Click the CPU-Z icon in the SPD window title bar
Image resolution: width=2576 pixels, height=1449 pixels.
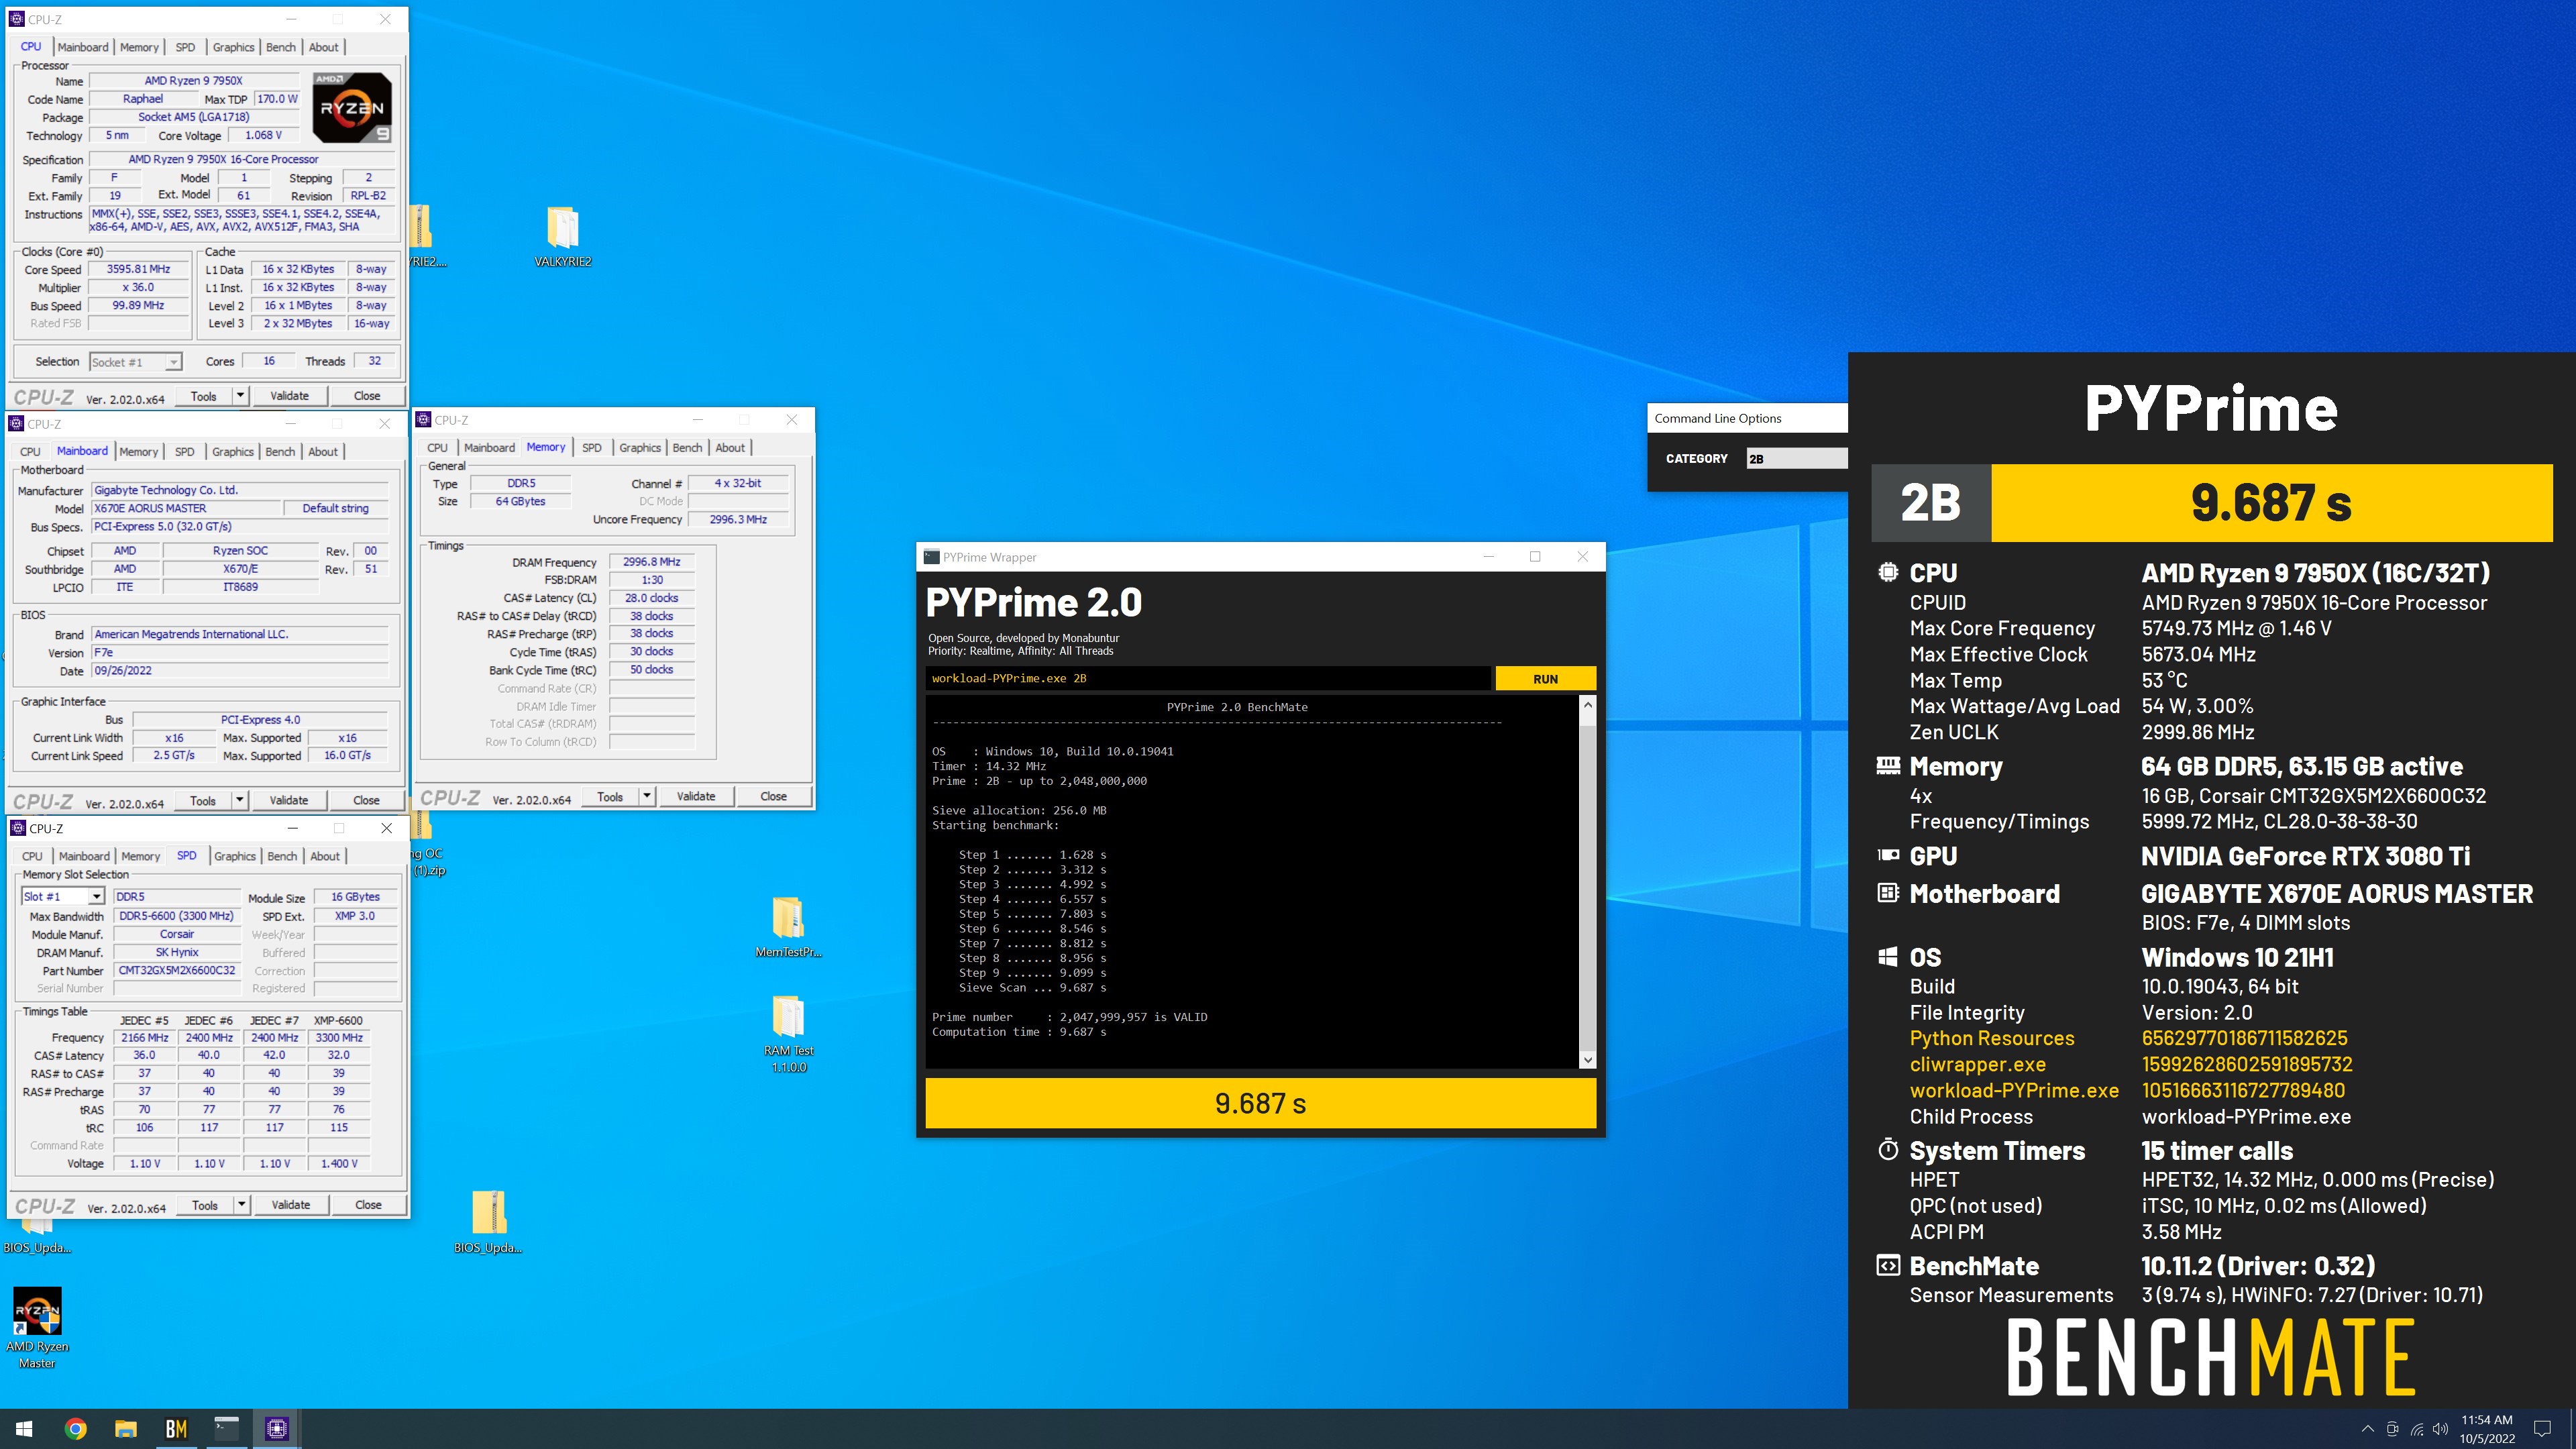pos(18,828)
